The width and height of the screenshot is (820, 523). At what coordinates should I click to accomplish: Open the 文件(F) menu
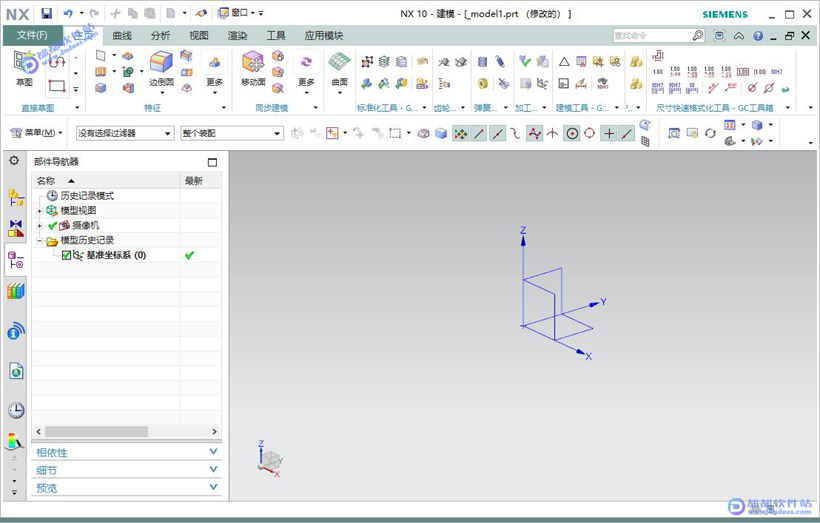click(32, 35)
